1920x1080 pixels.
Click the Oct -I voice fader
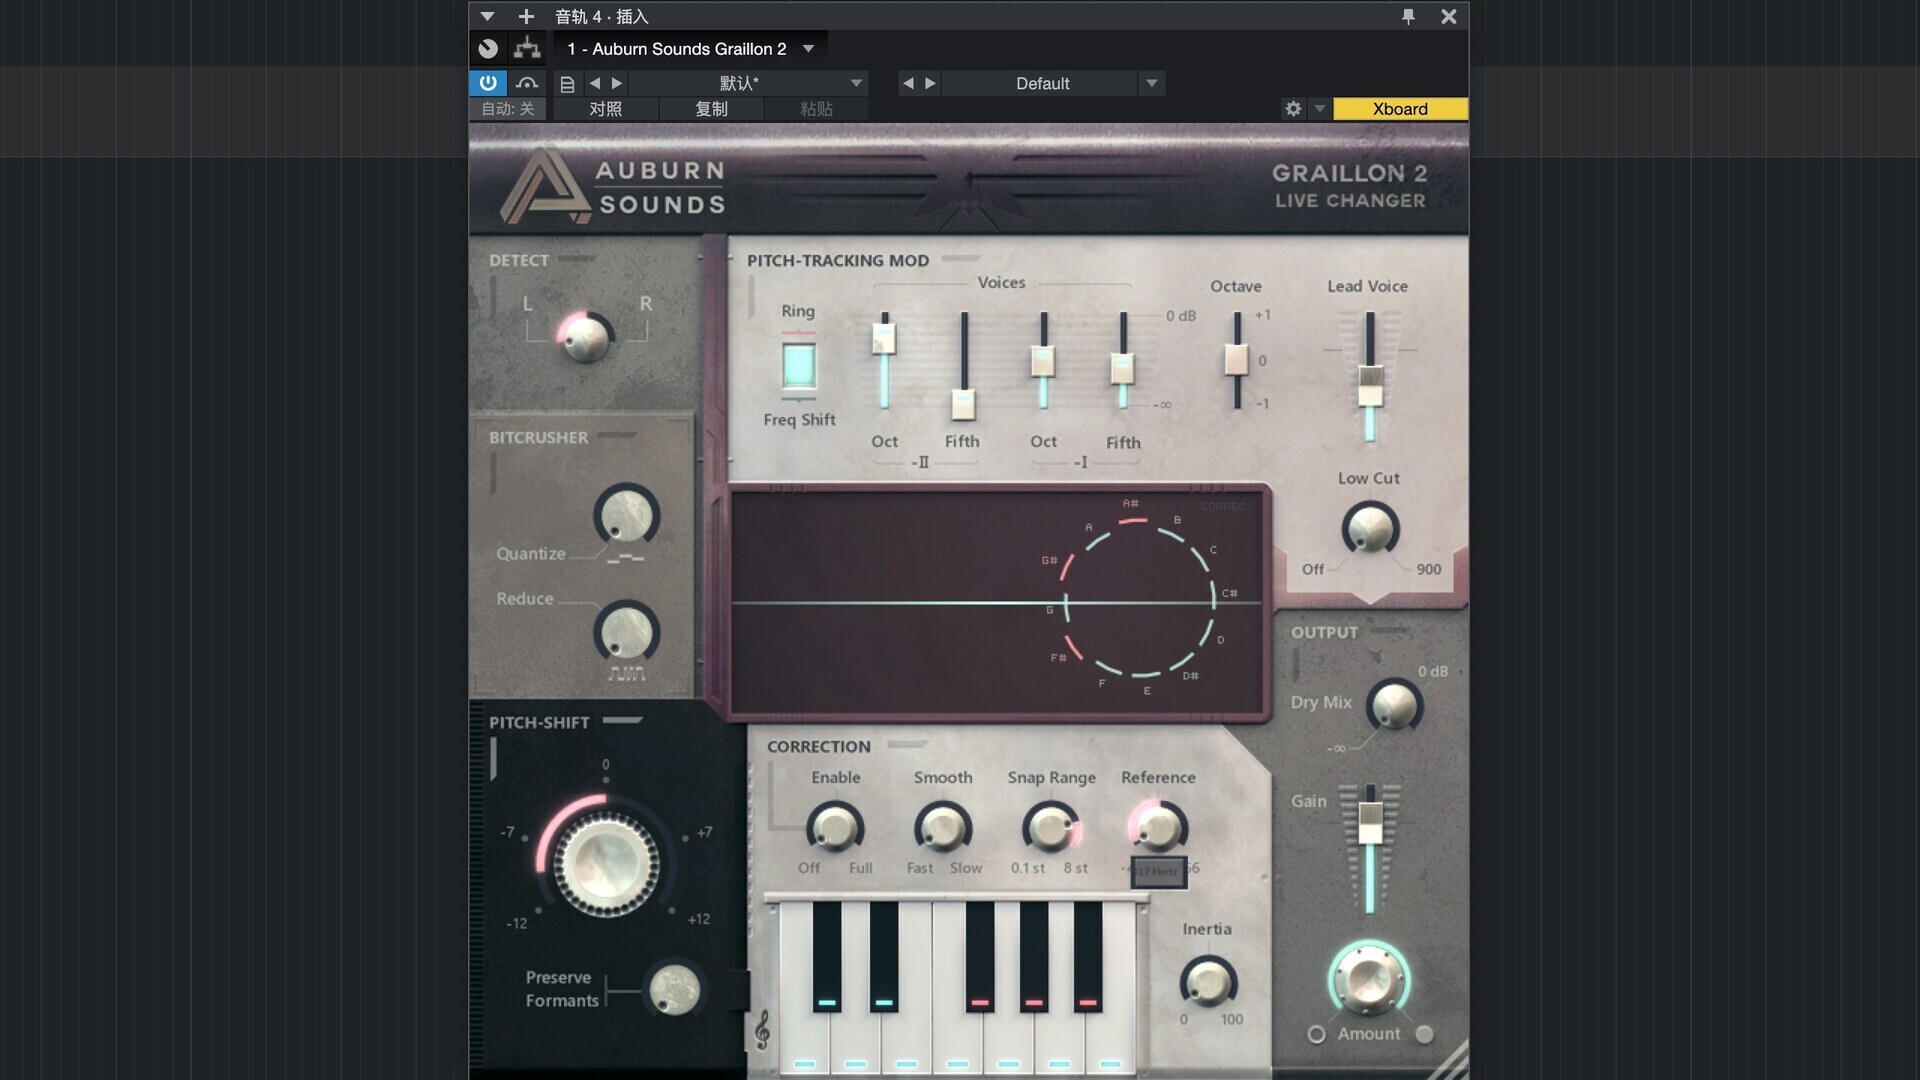click(1043, 361)
